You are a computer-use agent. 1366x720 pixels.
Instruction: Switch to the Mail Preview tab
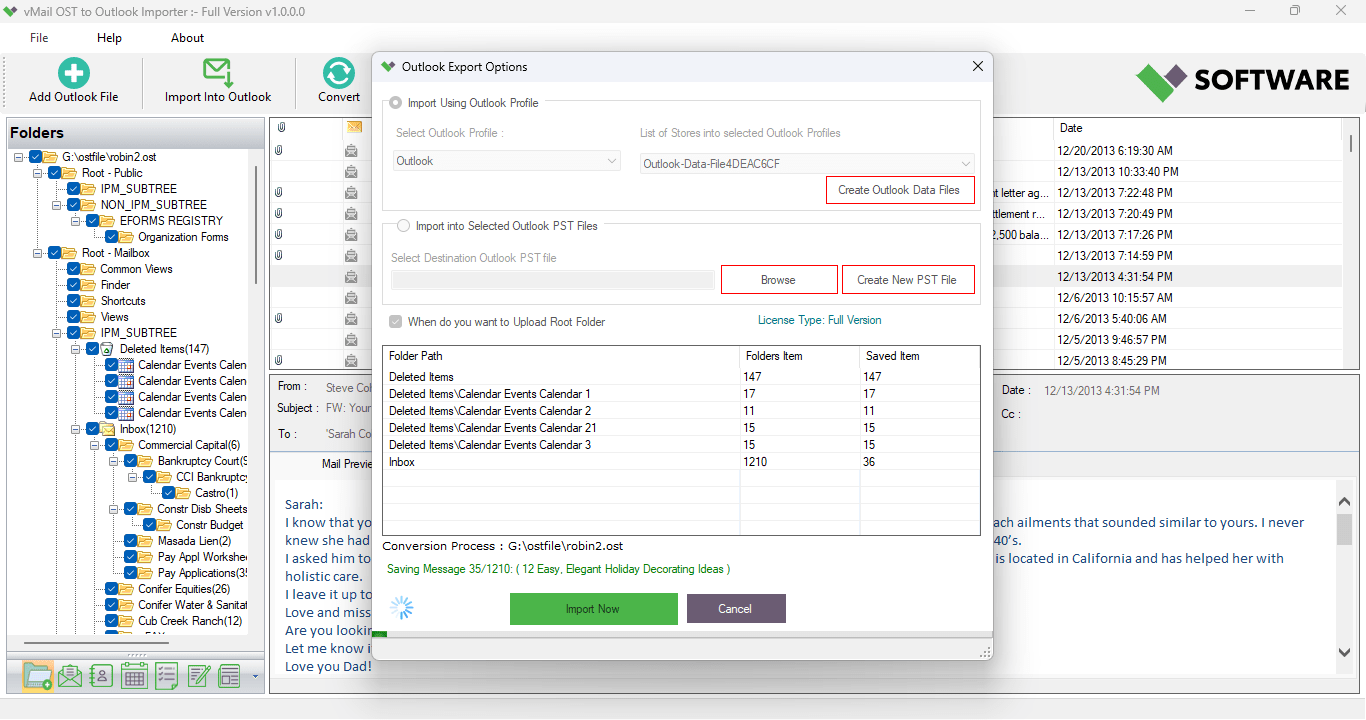[x=347, y=464]
